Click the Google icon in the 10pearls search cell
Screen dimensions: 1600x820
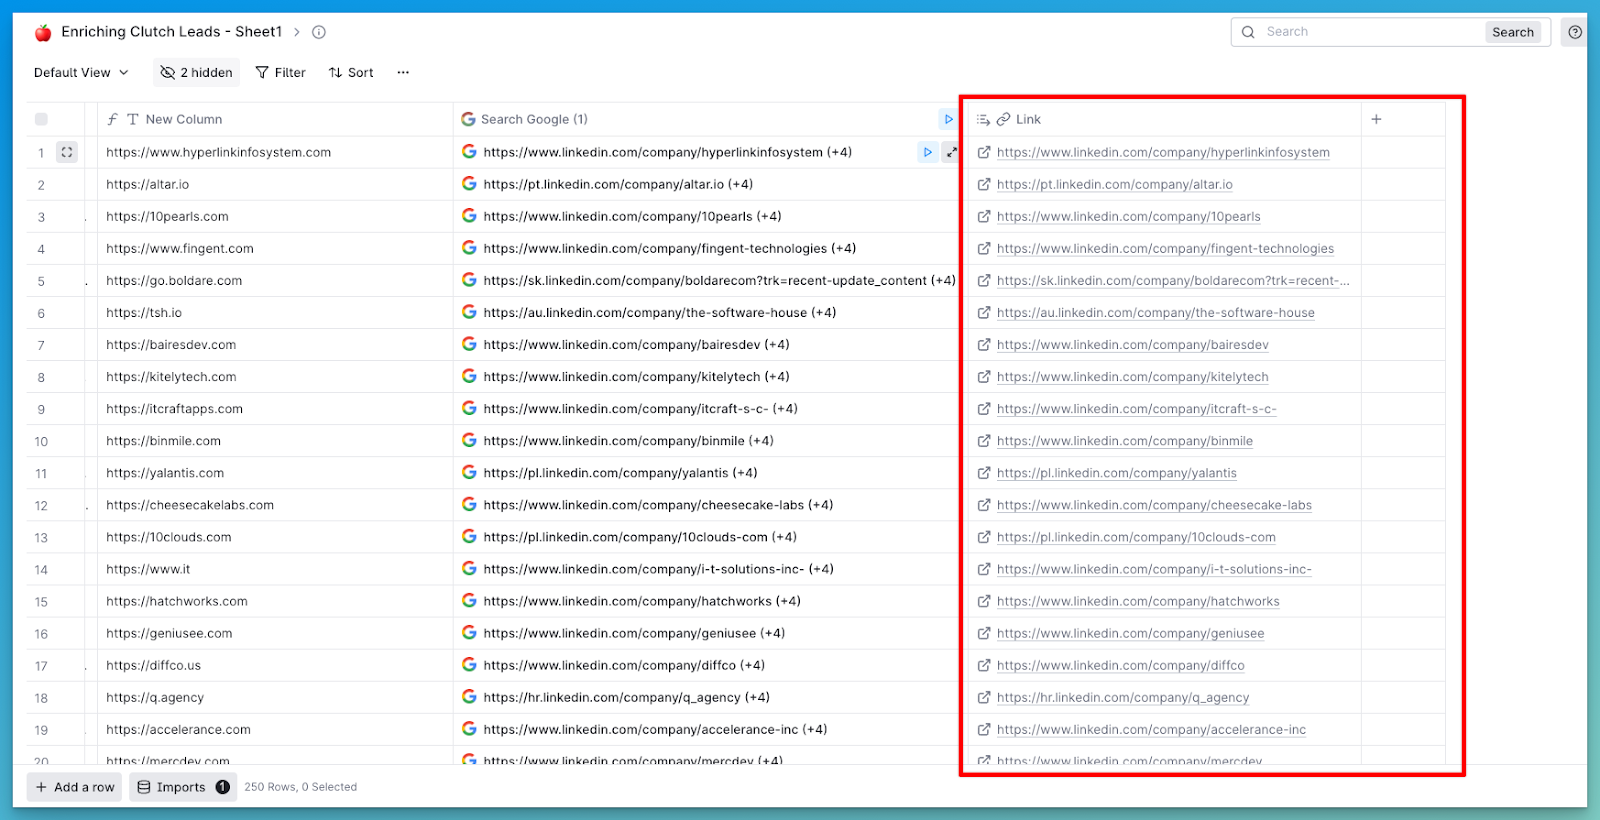(x=469, y=216)
